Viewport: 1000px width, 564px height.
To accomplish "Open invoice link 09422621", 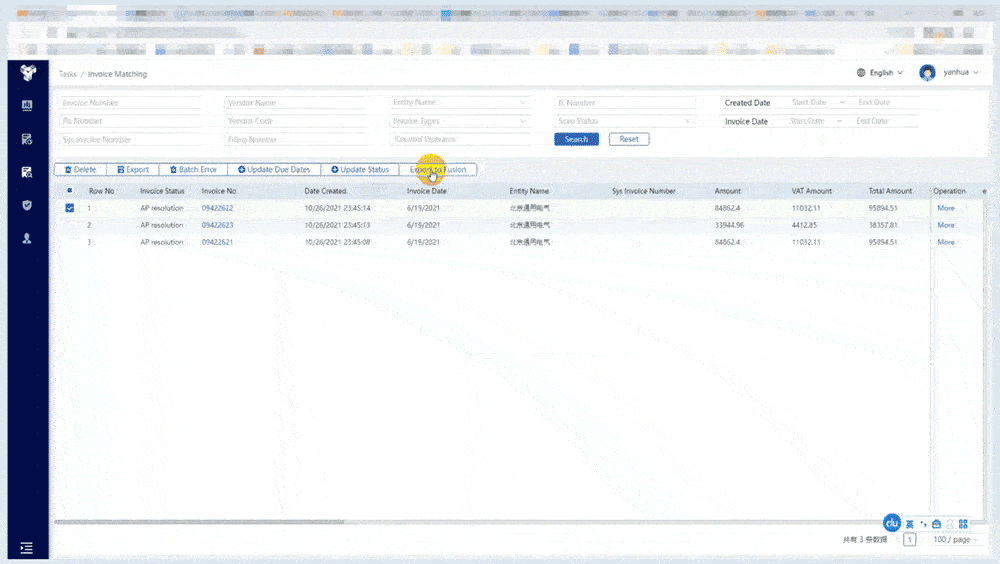I will point(217,242).
